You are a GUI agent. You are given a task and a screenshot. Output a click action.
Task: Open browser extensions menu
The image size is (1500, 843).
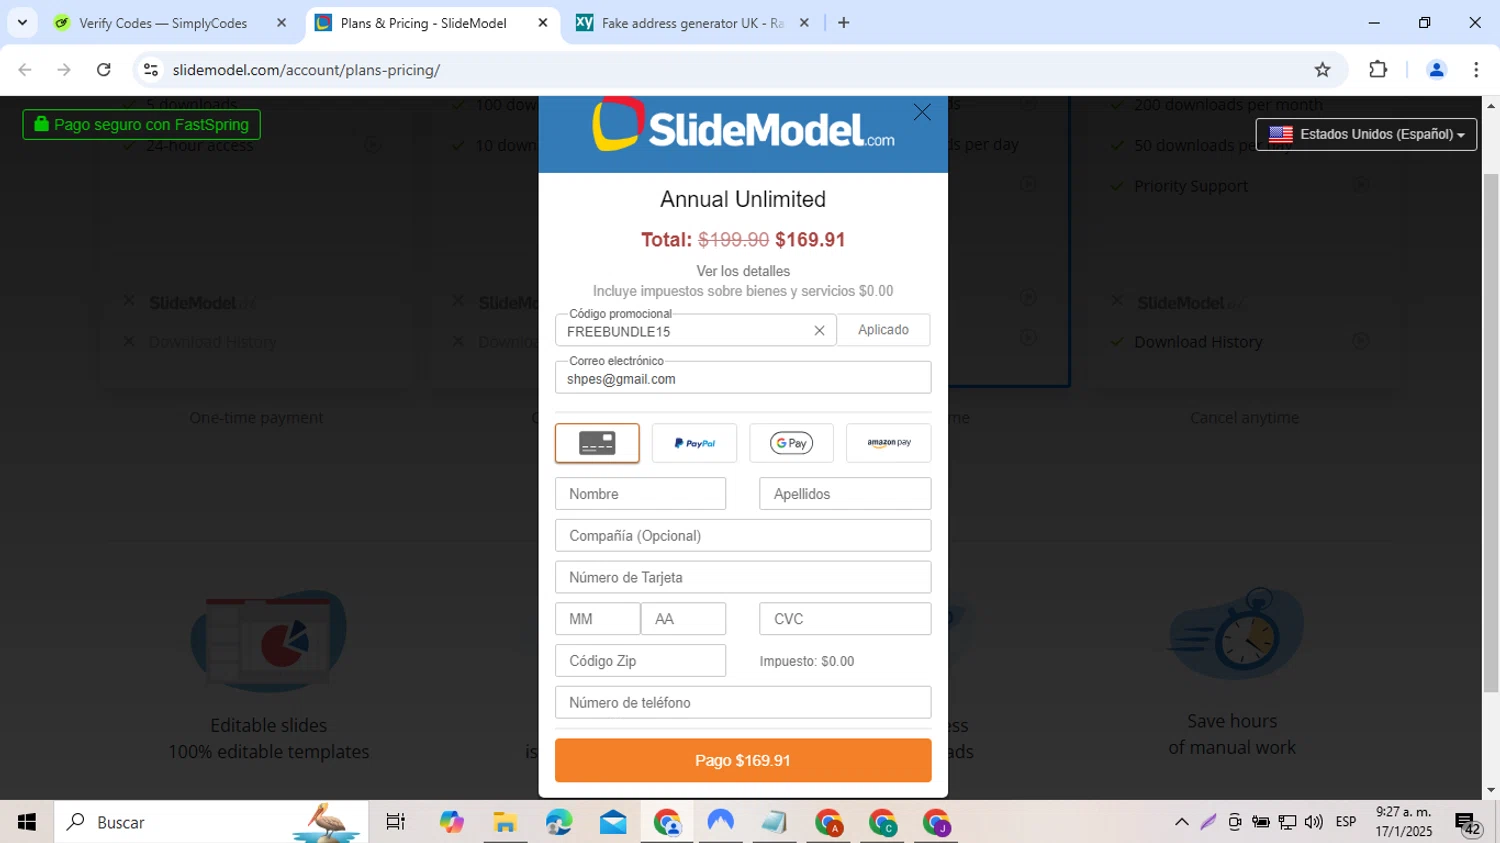[1378, 70]
